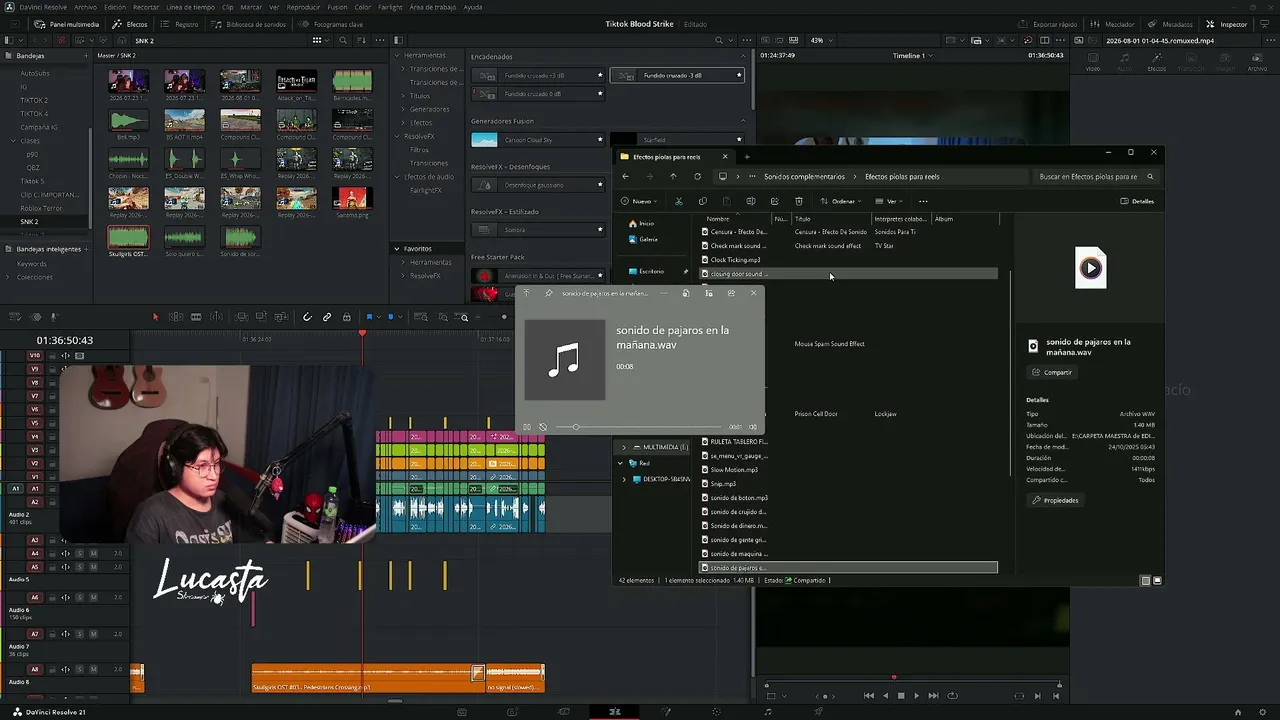Click Exportar rápido button
Image resolution: width=1280 pixels, height=720 pixels.
click(1049, 24)
